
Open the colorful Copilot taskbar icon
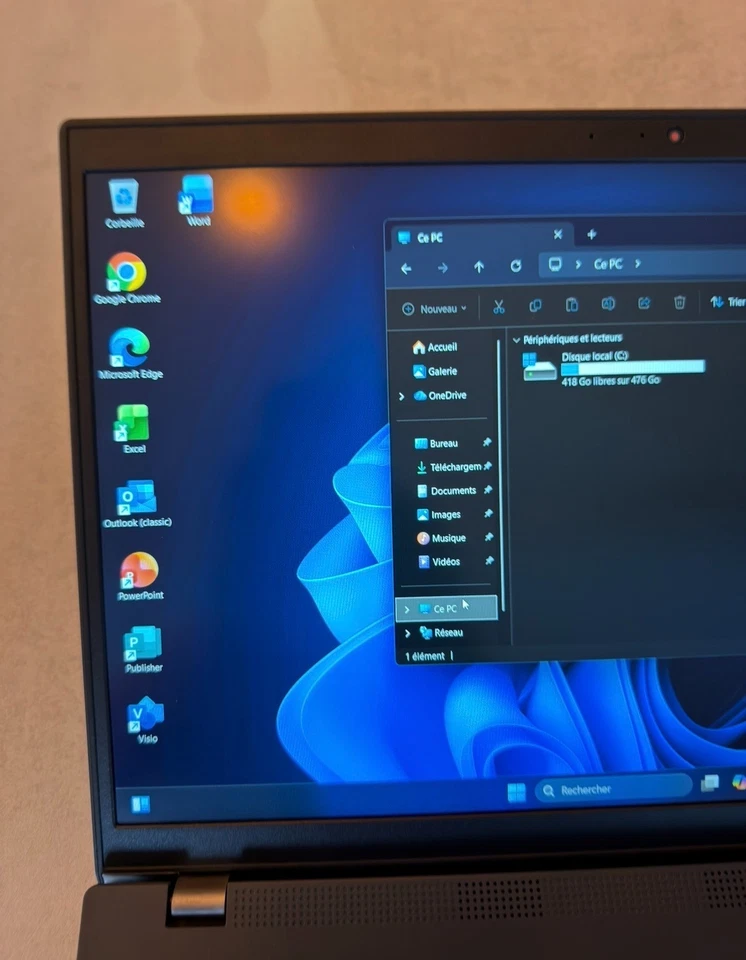click(739, 782)
